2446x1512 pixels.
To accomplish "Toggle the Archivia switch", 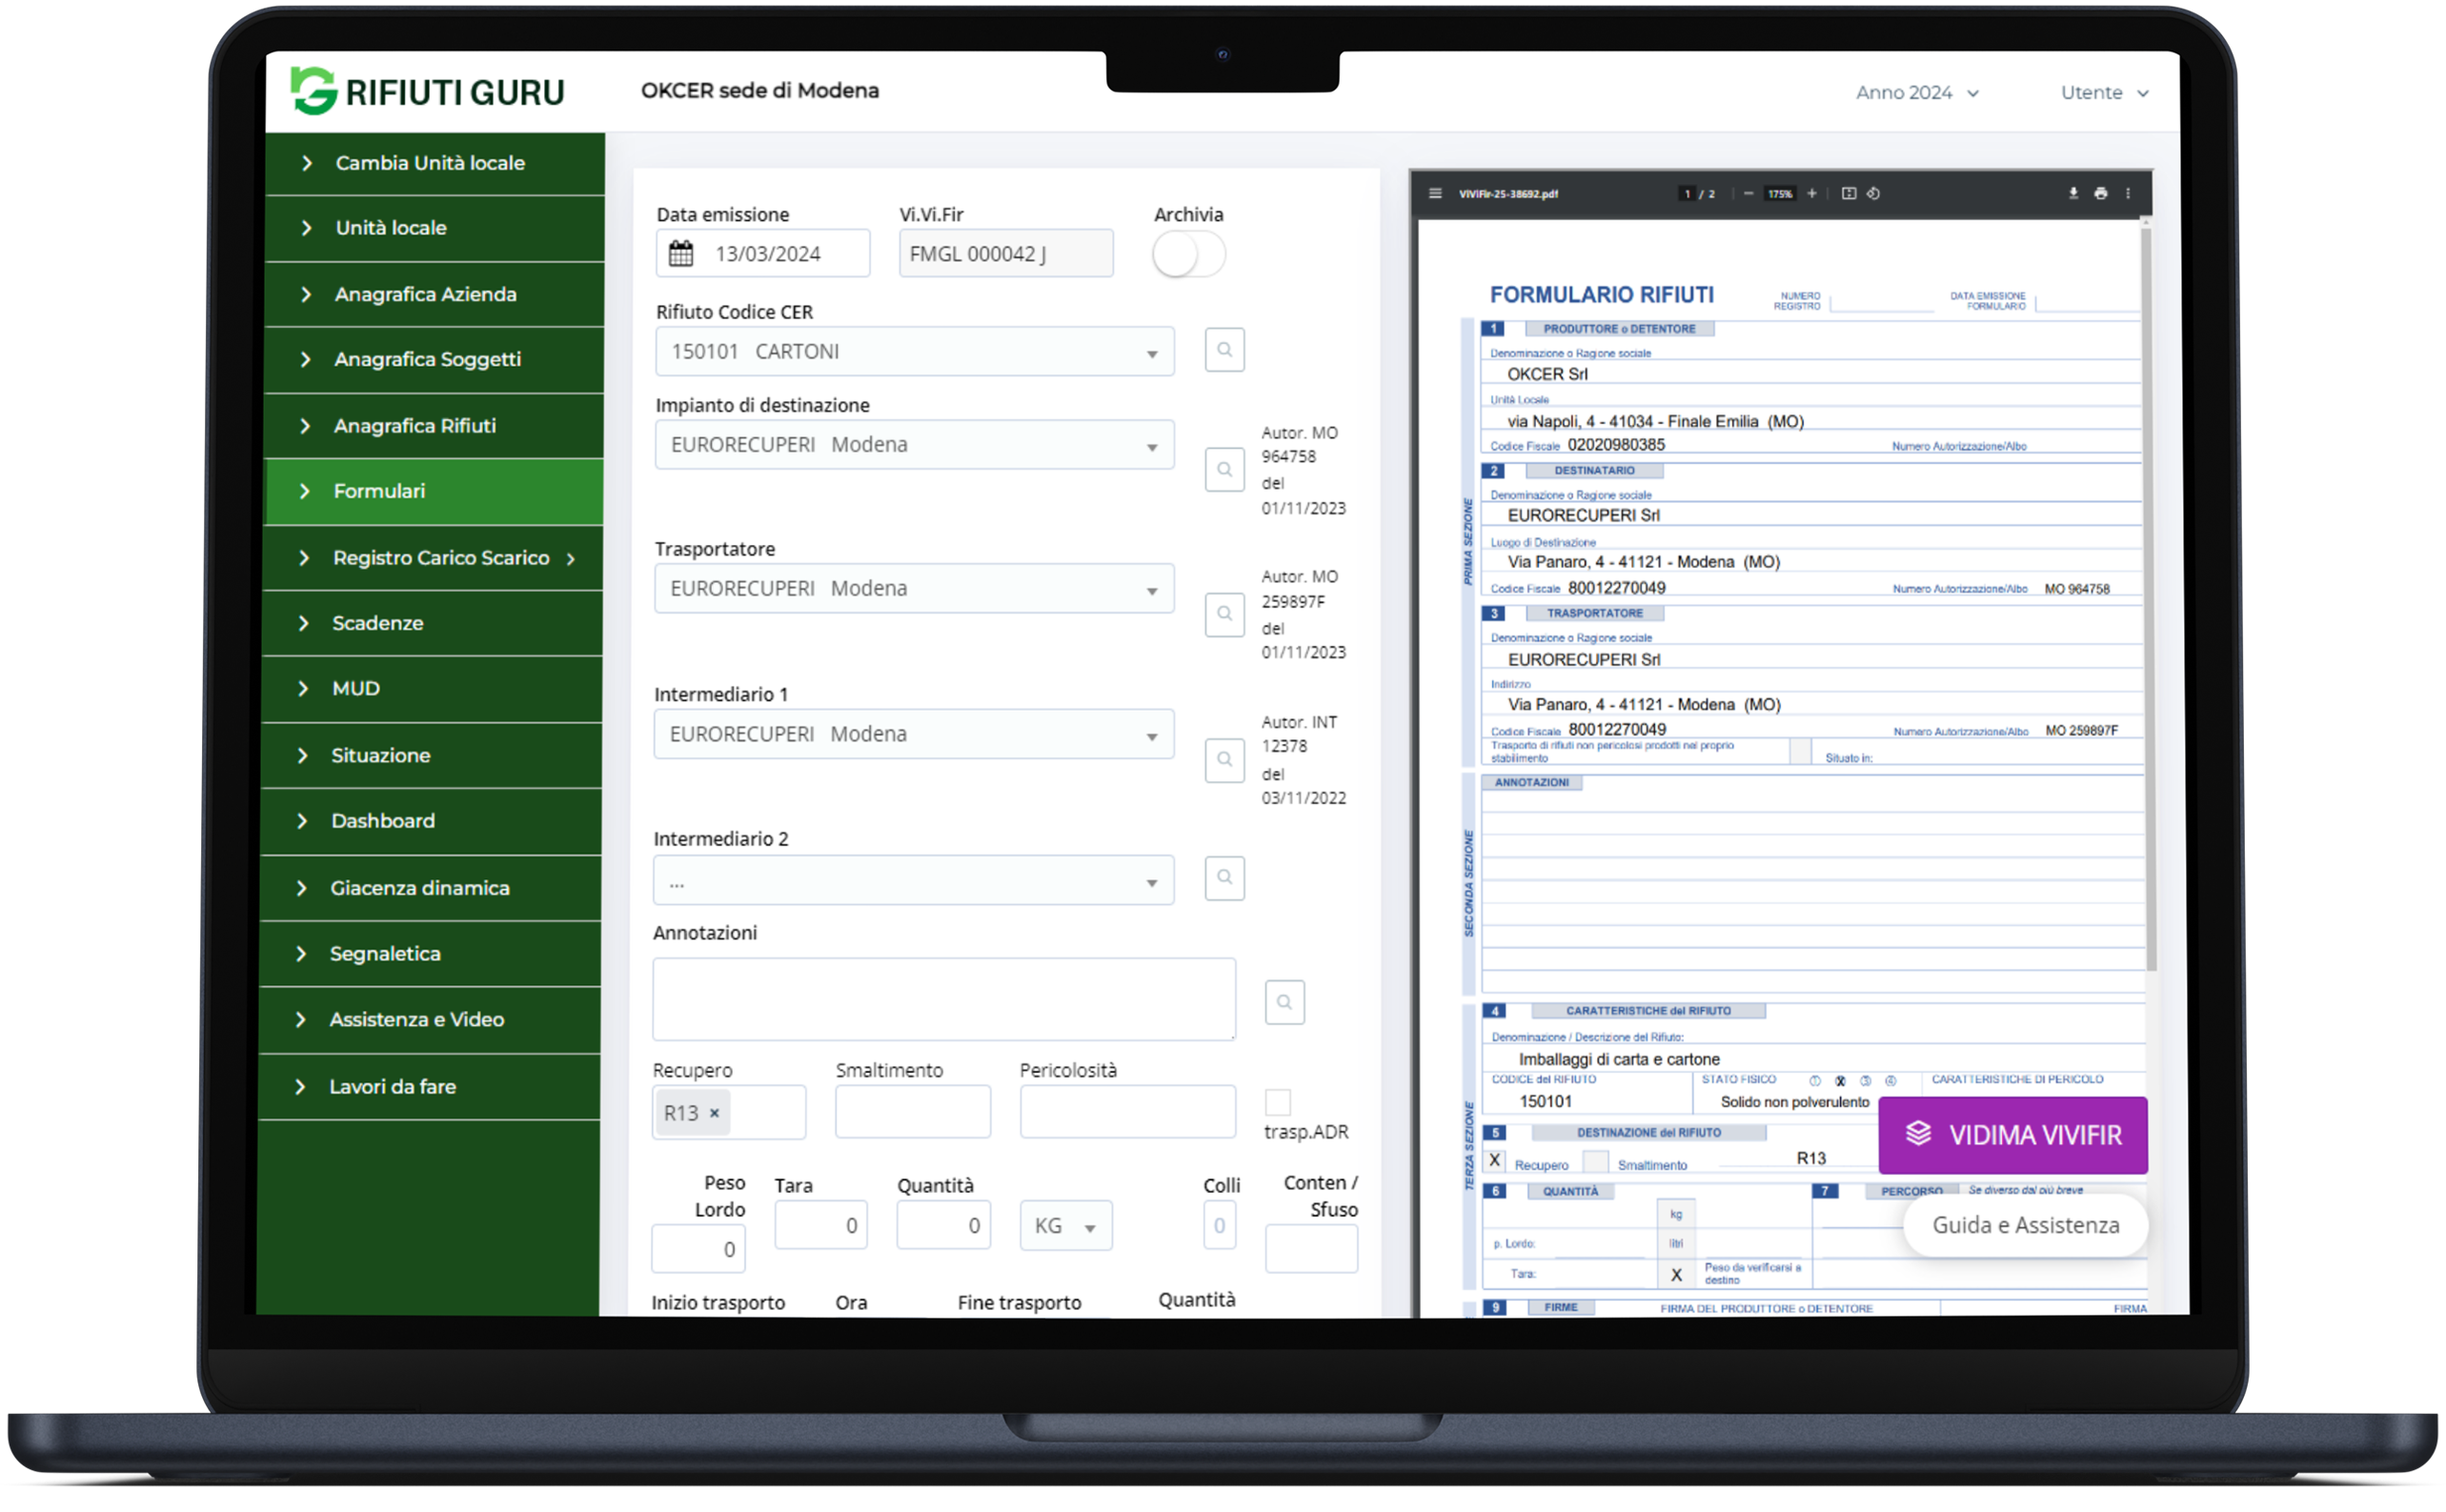I will (x=1188, y=255).
